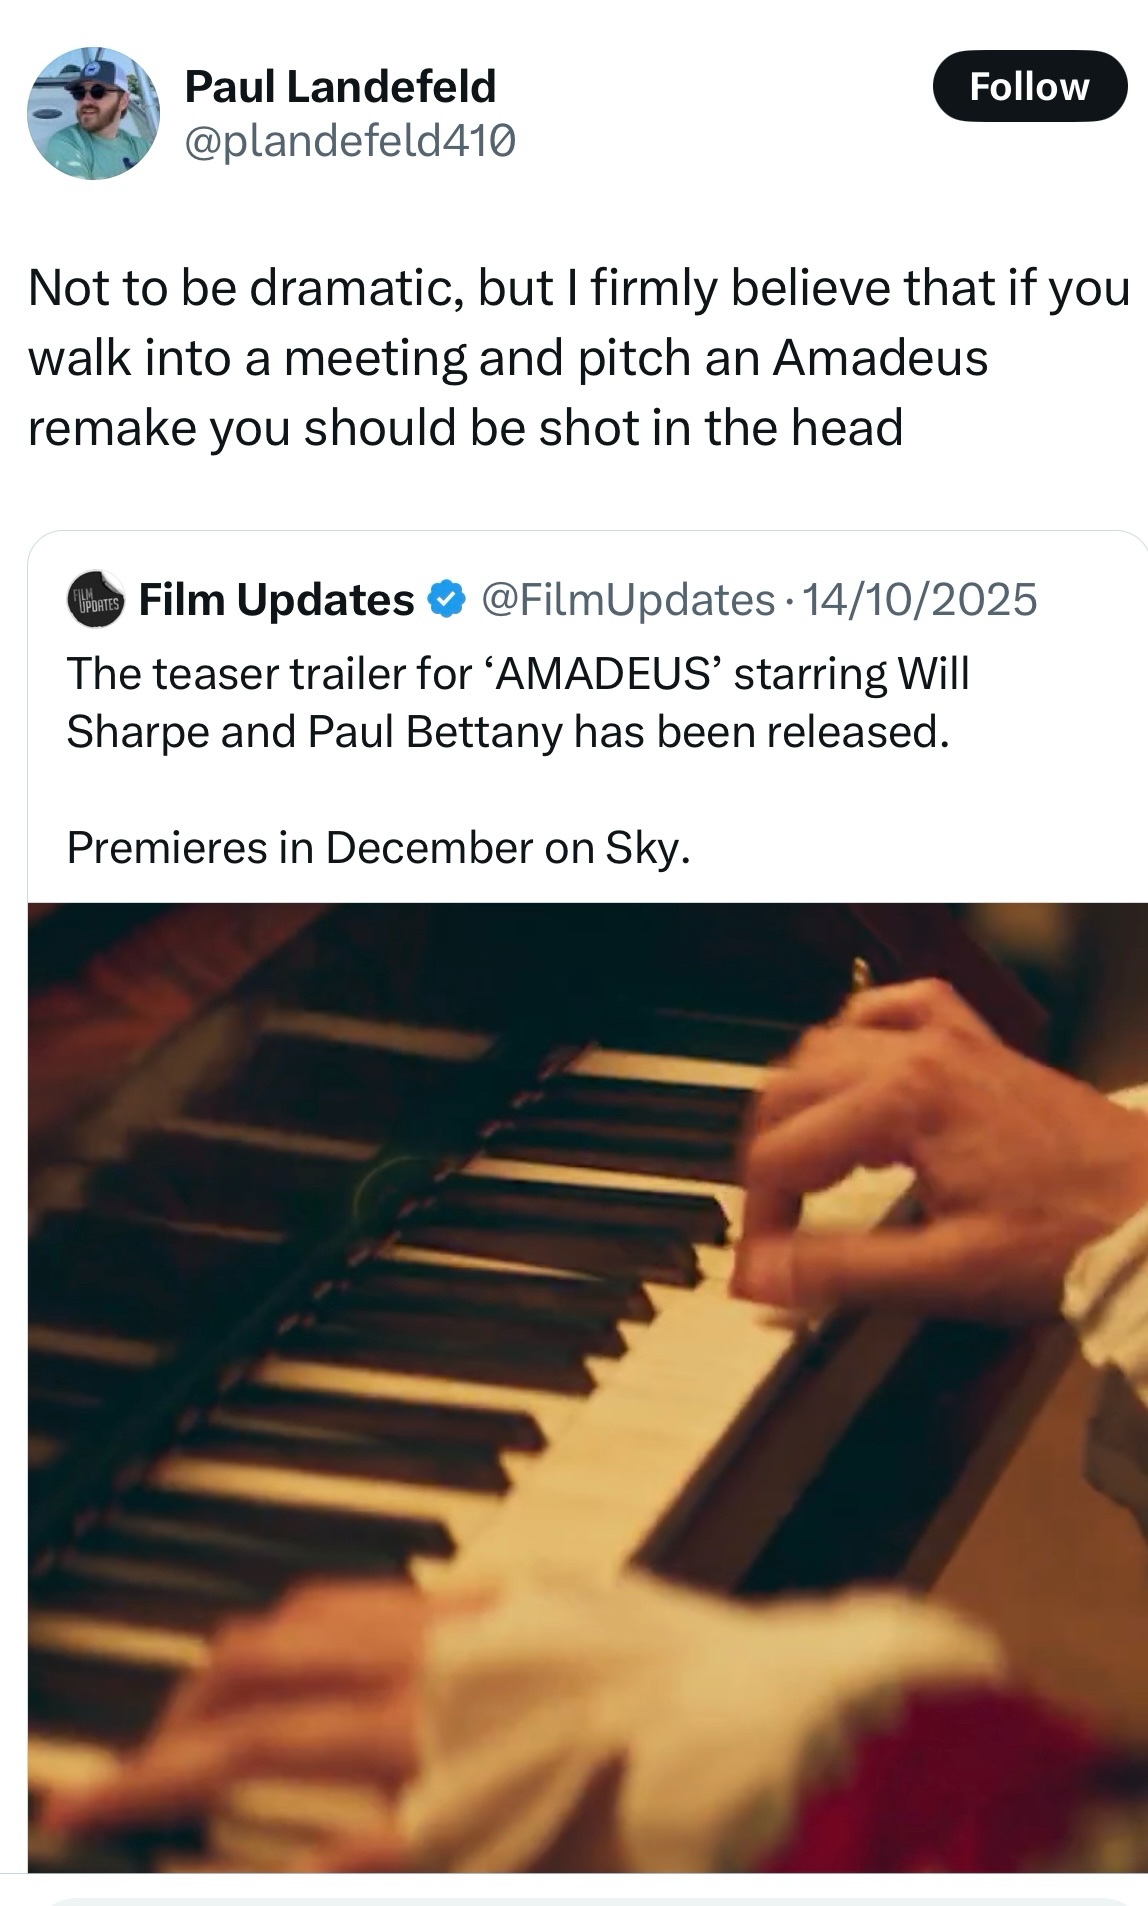
Task: Open the @plandefeld410 handle
Action: coord(350,142)
